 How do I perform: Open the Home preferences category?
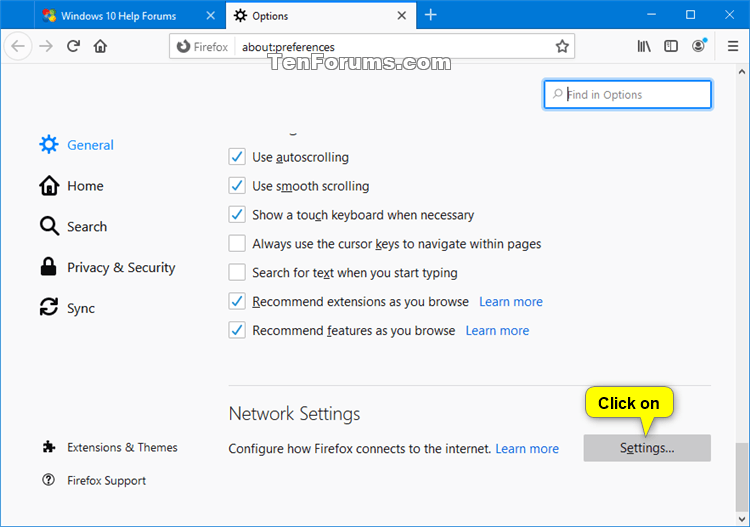point(71,186)
